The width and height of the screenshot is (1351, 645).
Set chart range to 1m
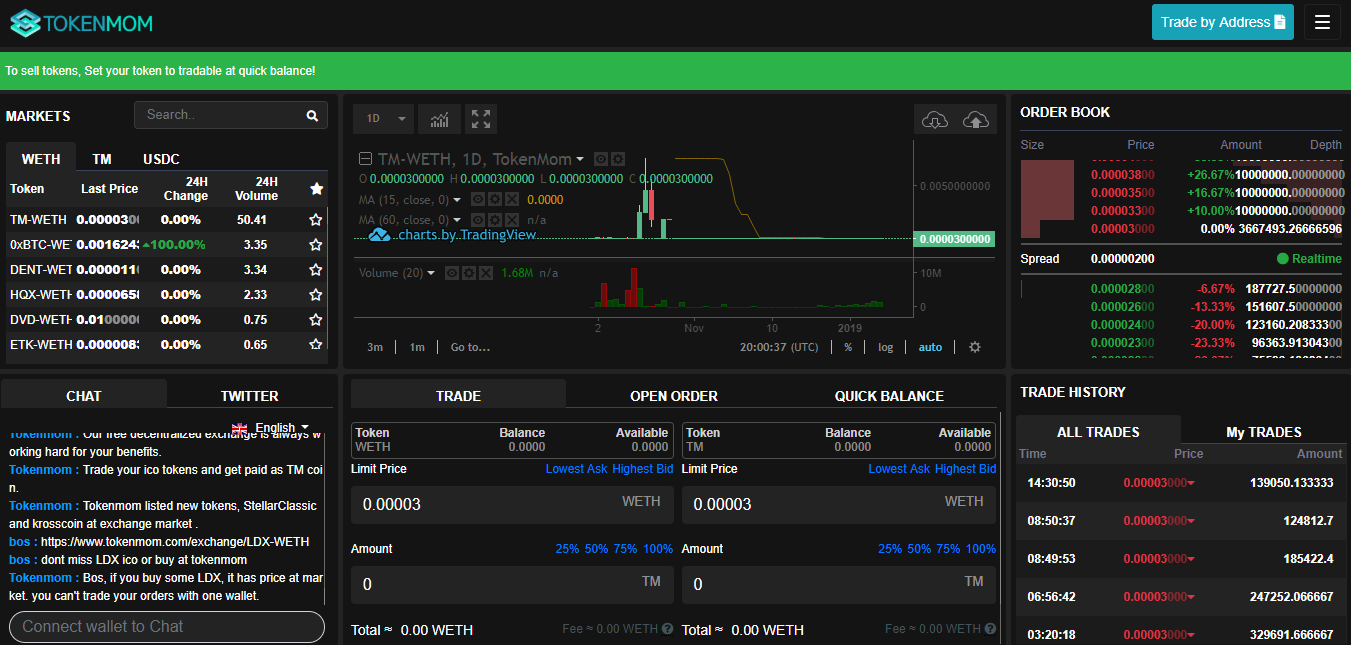tap(417, 347)
